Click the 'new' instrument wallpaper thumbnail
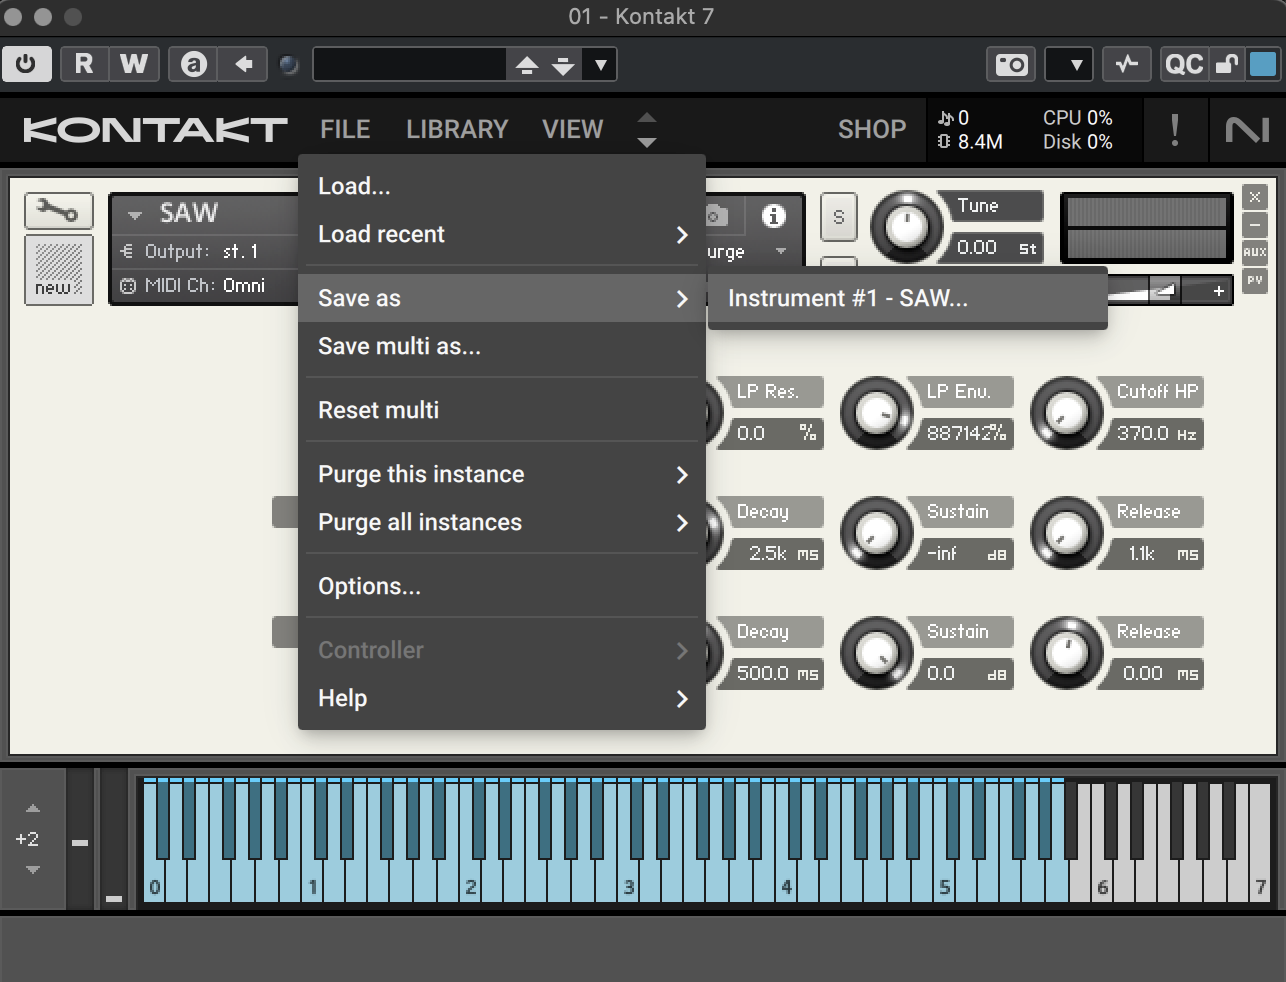1286x982 pixels. coord(59,270)
